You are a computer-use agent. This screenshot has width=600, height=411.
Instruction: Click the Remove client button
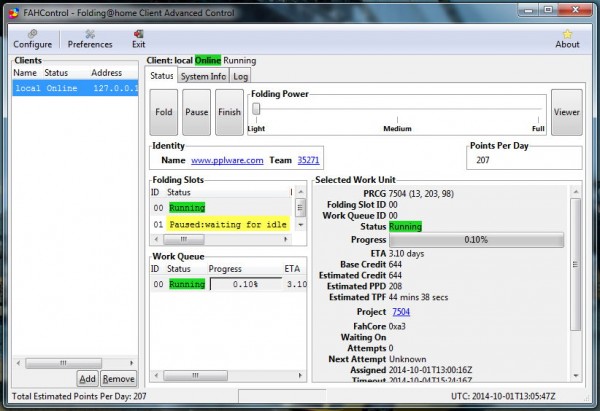pos(119,379)
